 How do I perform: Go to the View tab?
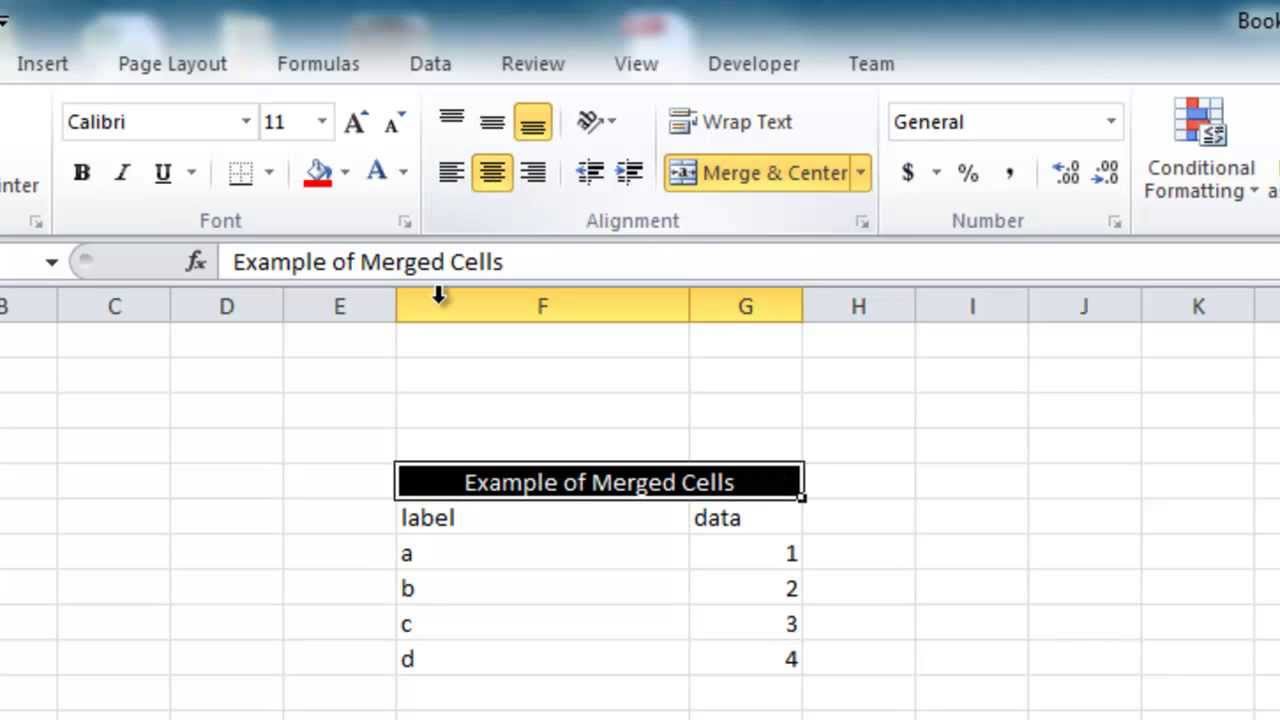point(636,63)
